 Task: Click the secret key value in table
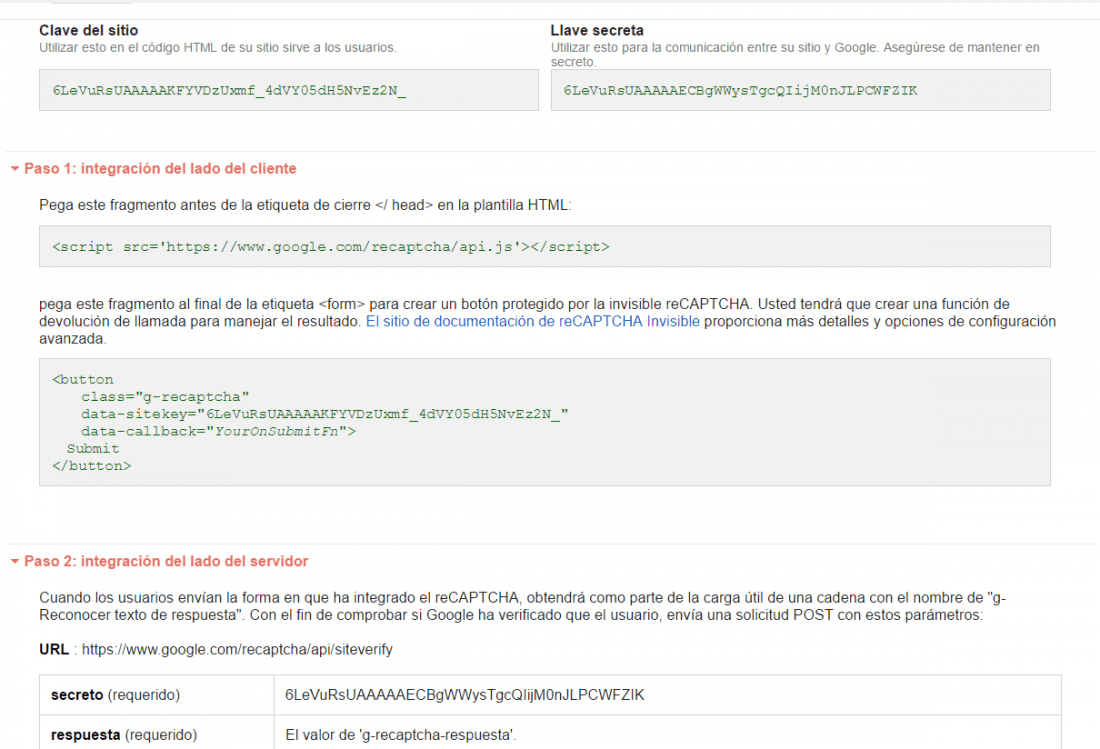[x=464, y=695]
